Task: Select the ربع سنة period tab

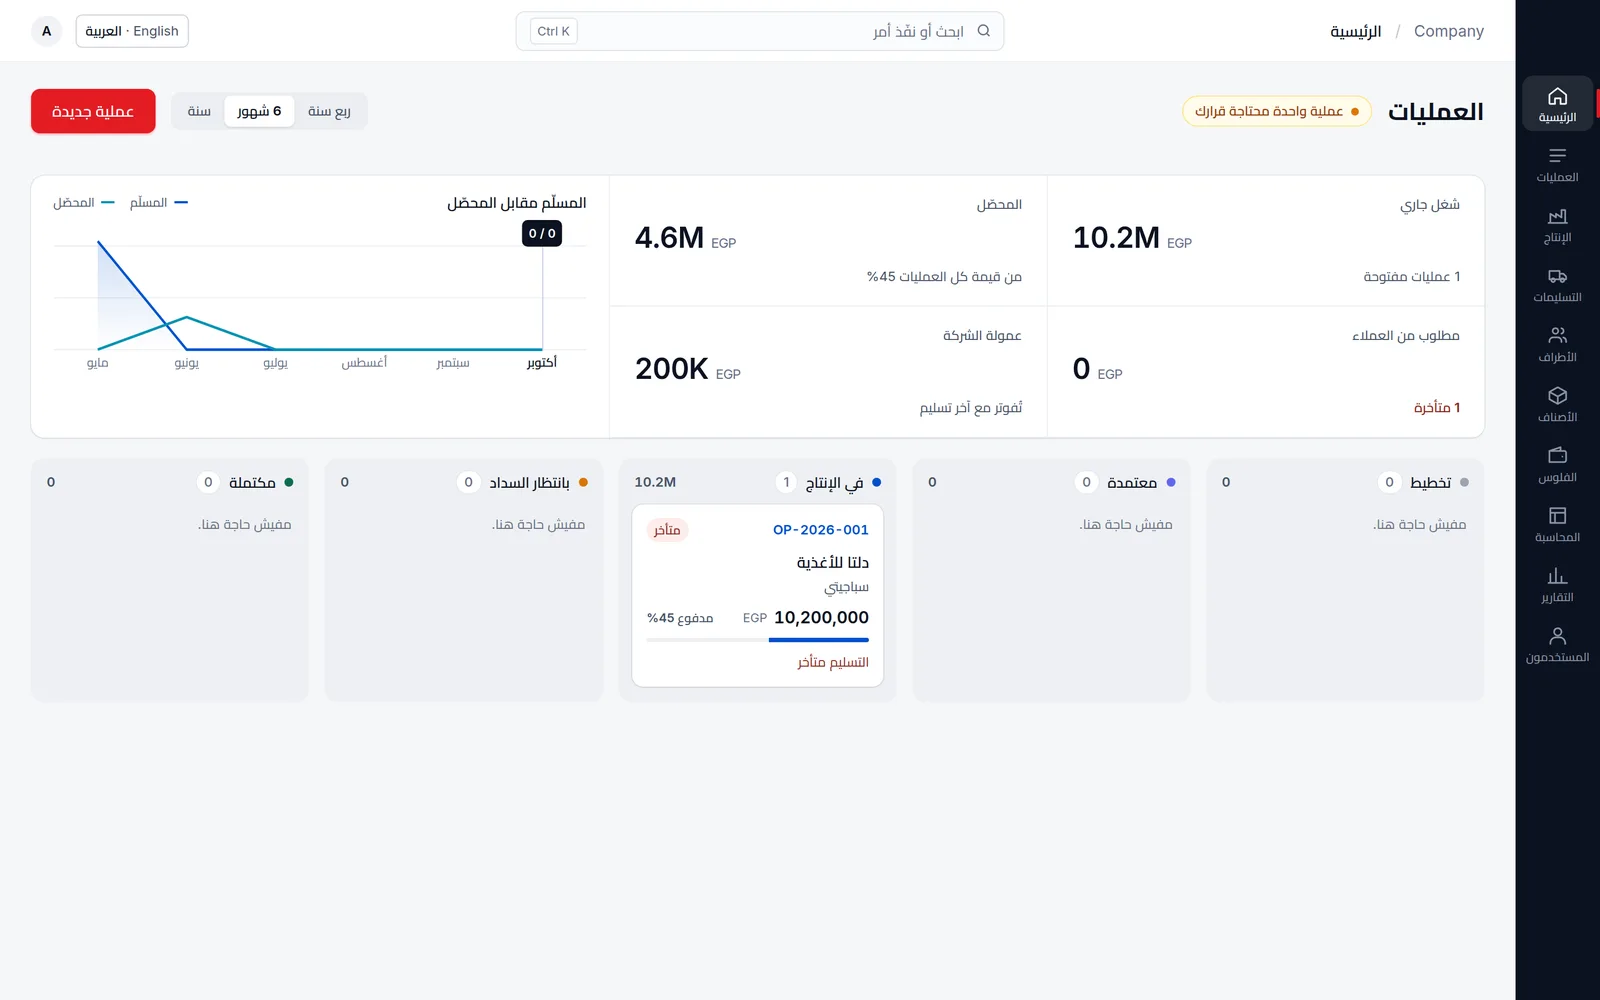Action: pos(329,111)
